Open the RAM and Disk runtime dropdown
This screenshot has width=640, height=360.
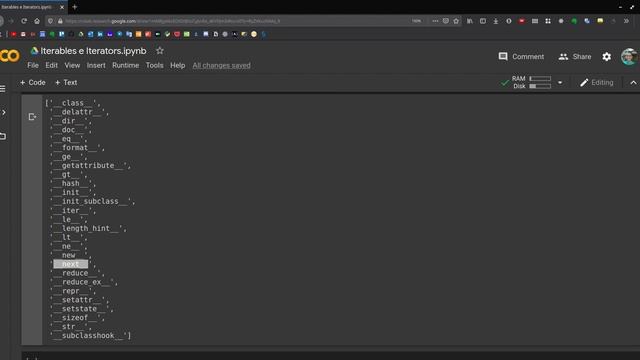click(560, 82)
